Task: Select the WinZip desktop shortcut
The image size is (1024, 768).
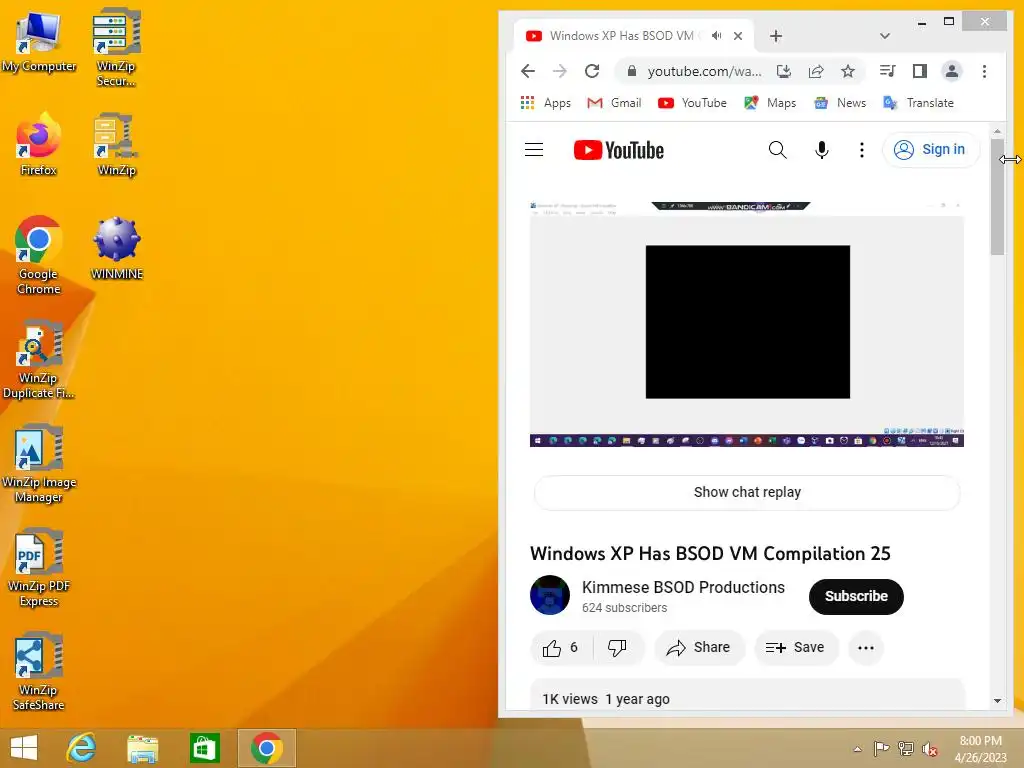Action: pos(116,145)
